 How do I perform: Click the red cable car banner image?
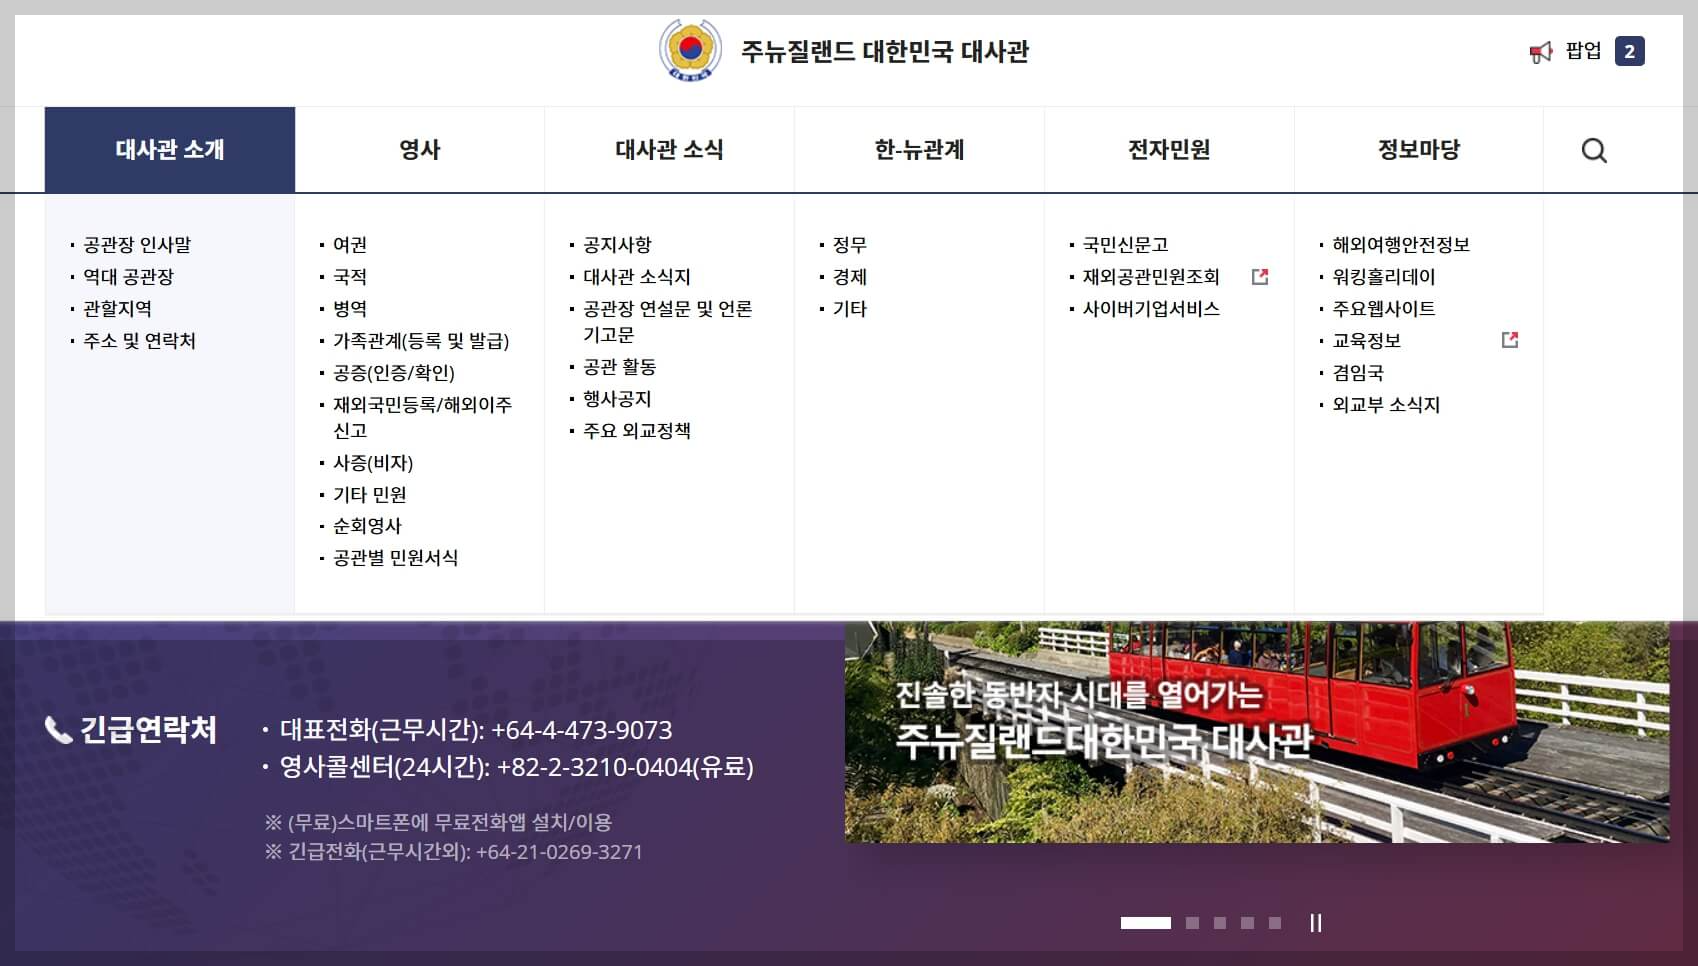(x=1257, y=732)
